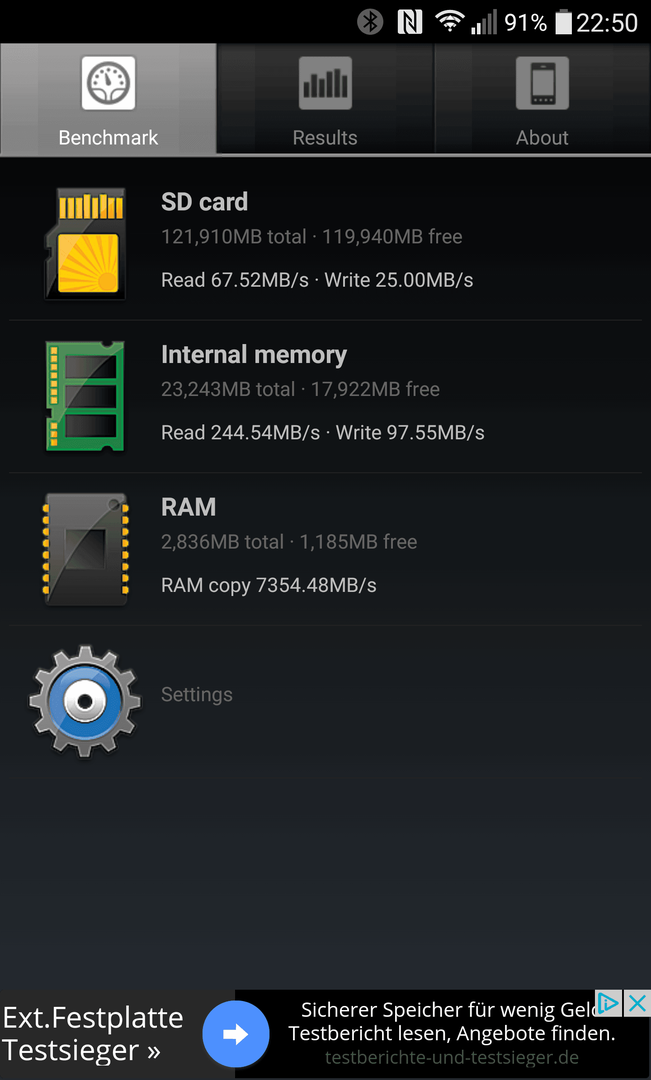Switch to the About tab label

[542, 138]
